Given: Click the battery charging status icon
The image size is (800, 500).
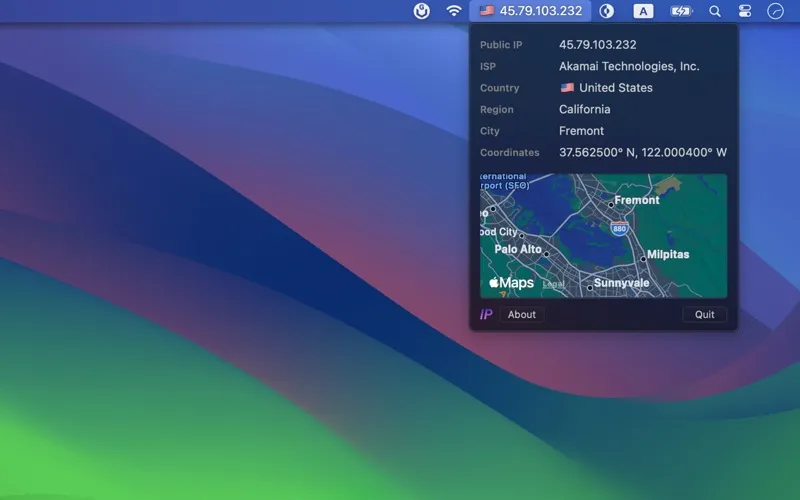Looking at the screenshot, I should point(681,11).
